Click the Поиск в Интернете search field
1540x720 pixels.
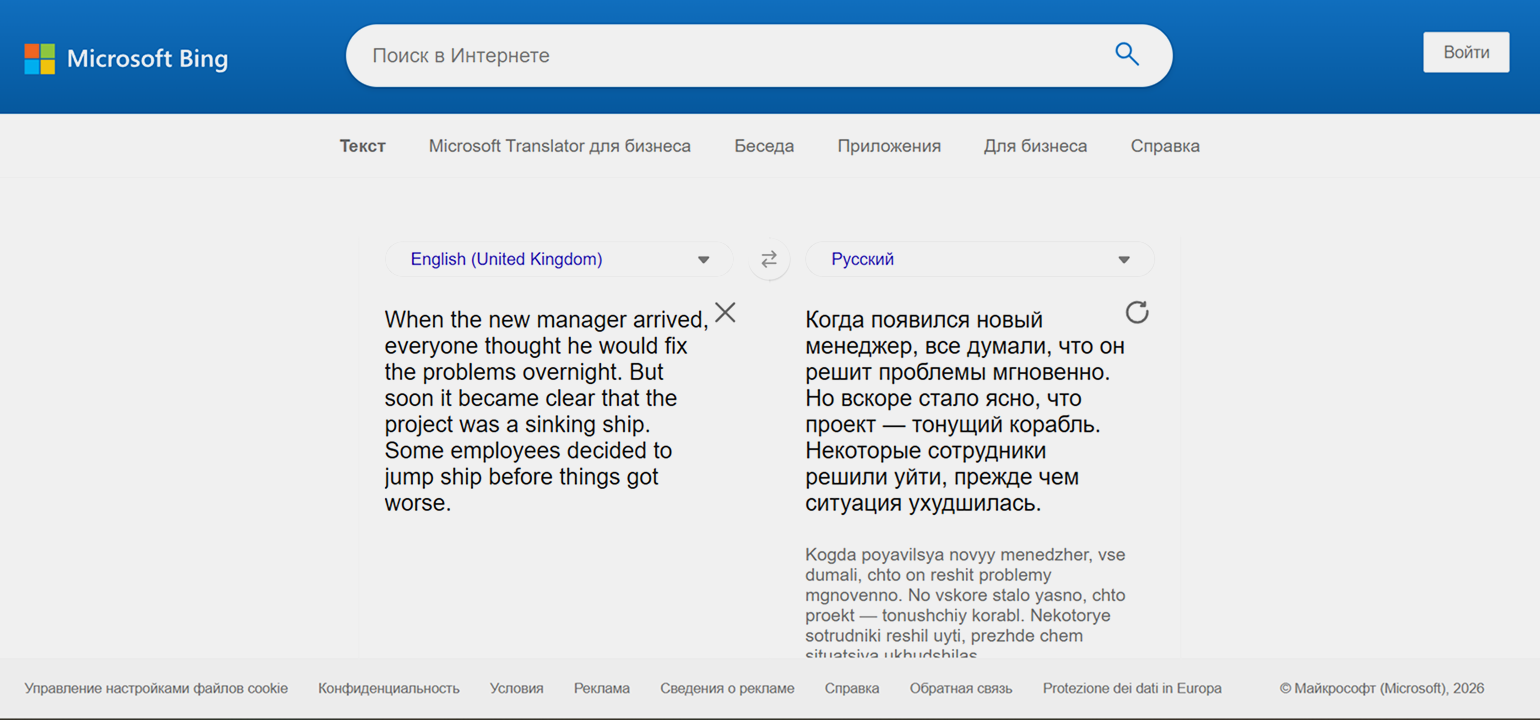(730, 56)
